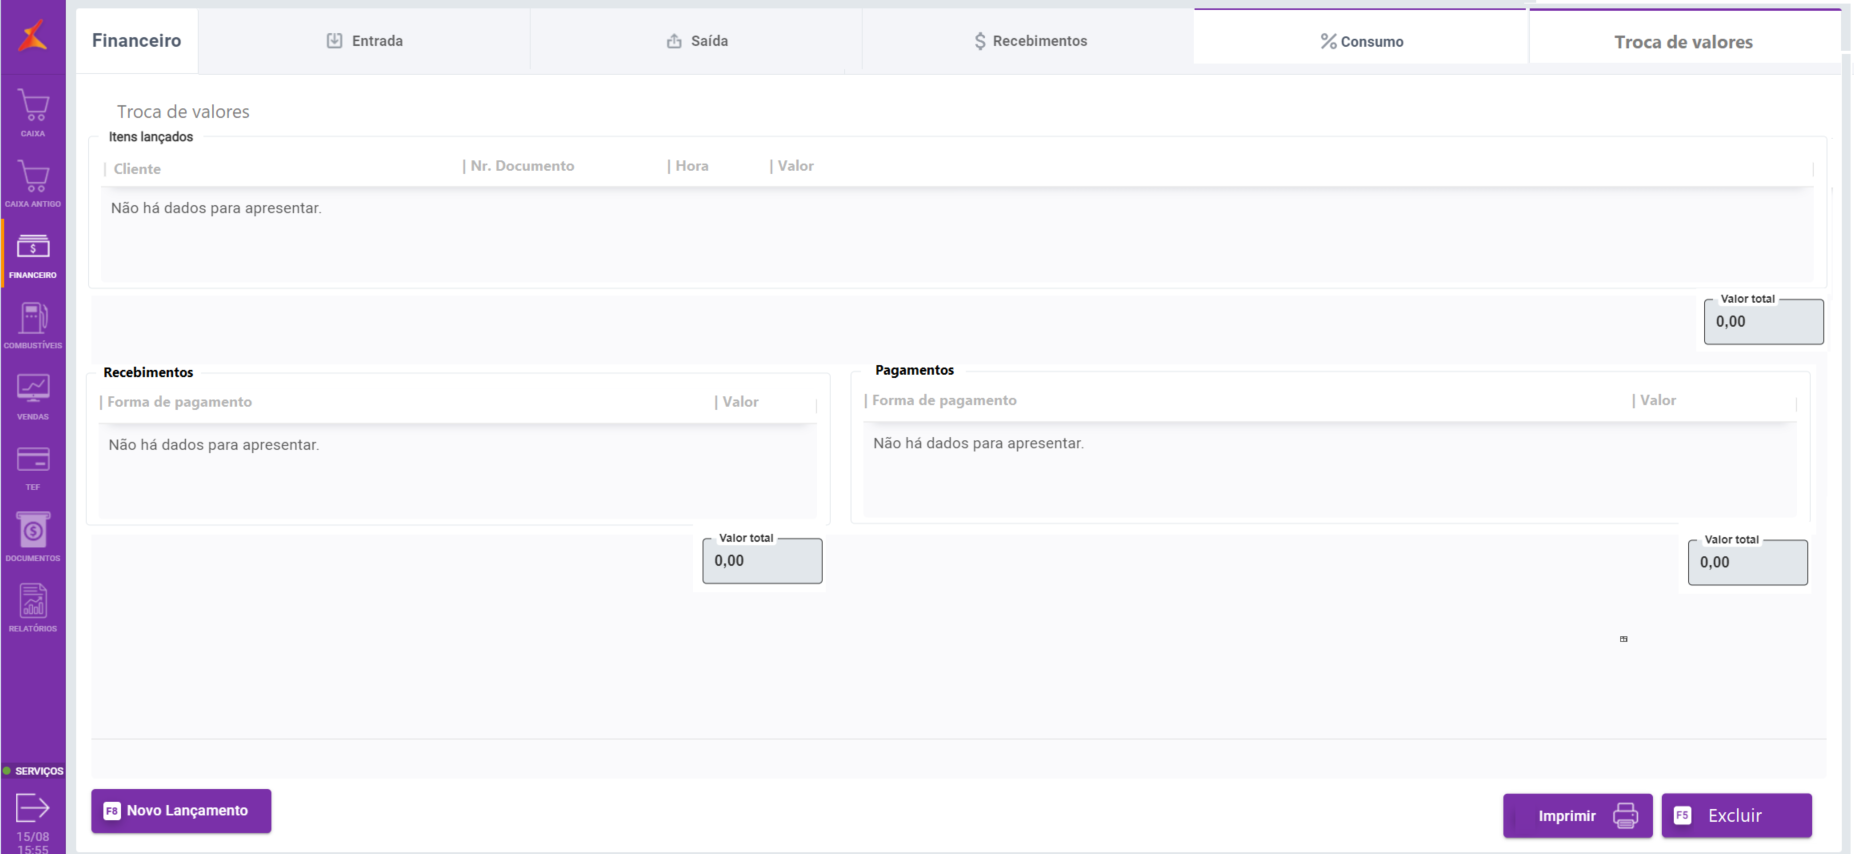Click Valor total field under Pagamentos
The image size is (1854, 854).
[1748, 562]
